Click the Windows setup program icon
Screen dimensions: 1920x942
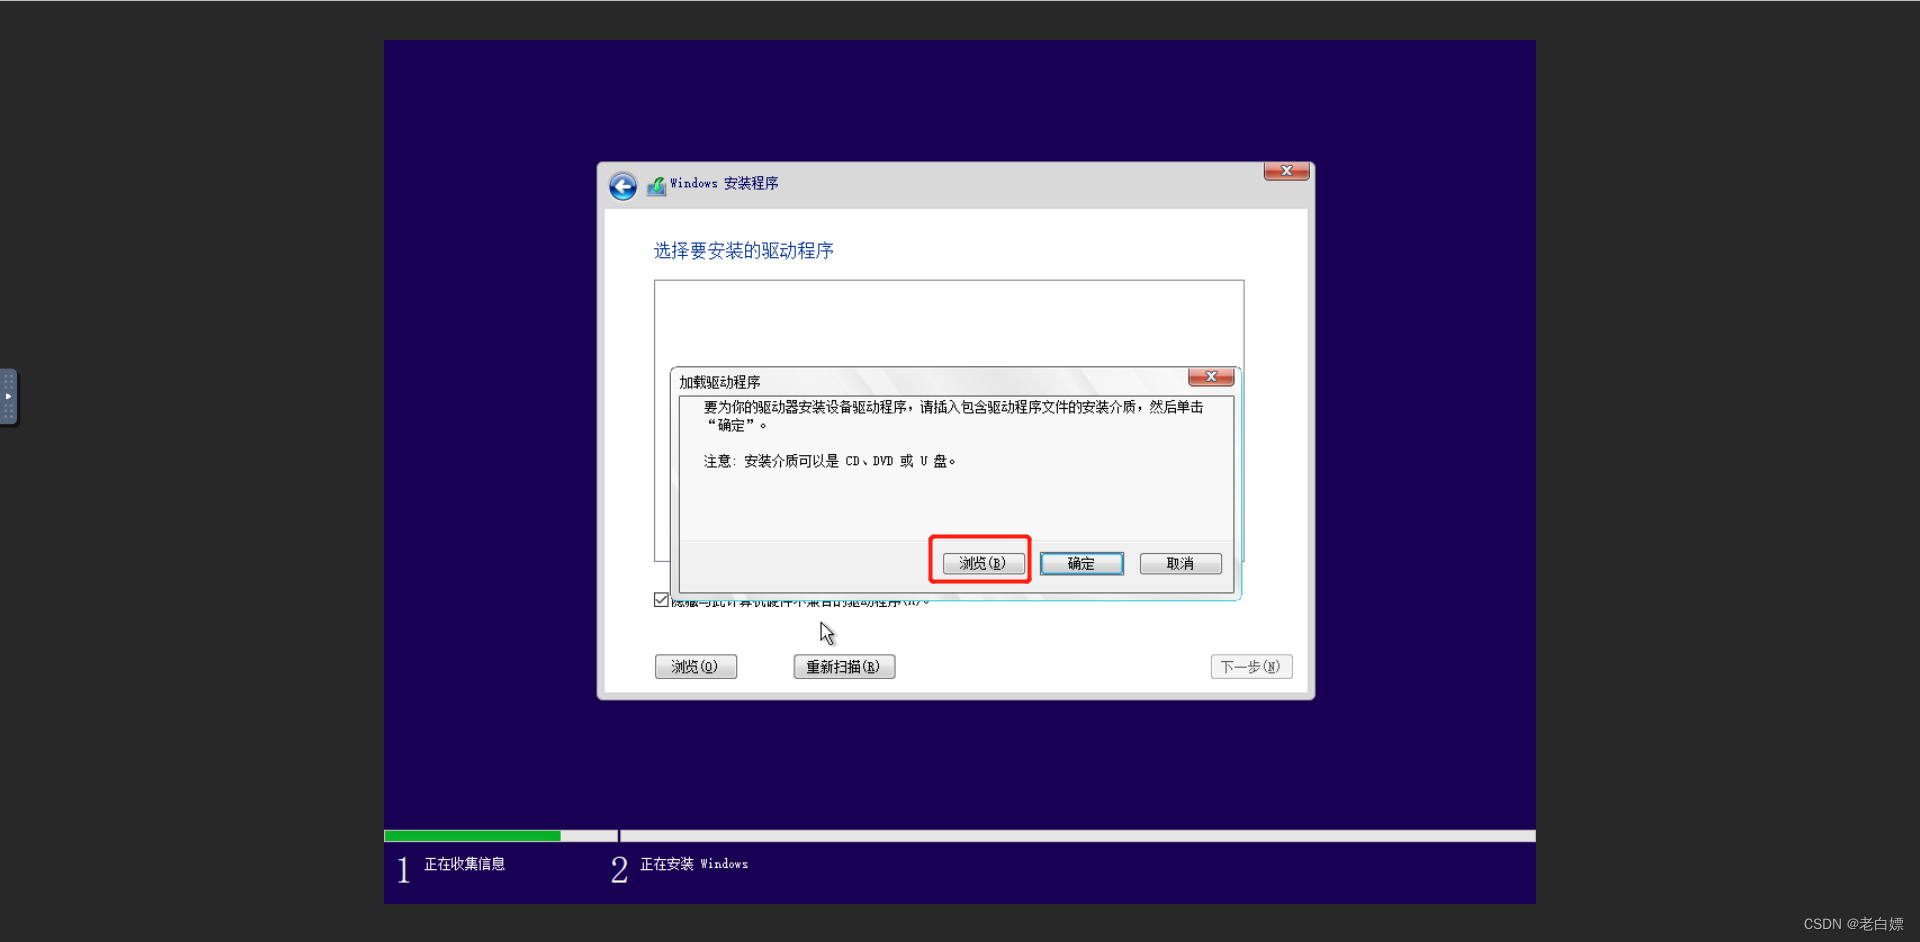656,186
